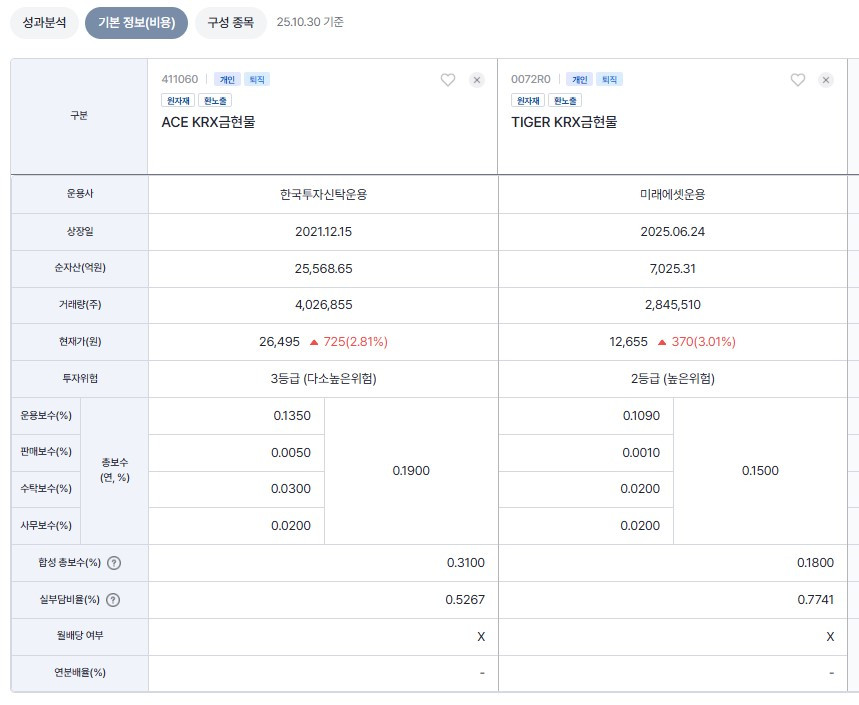The height and width of the screenshot is (705, 859).
Task: Select TIGER management fee 0.1090
Action: 641,416
